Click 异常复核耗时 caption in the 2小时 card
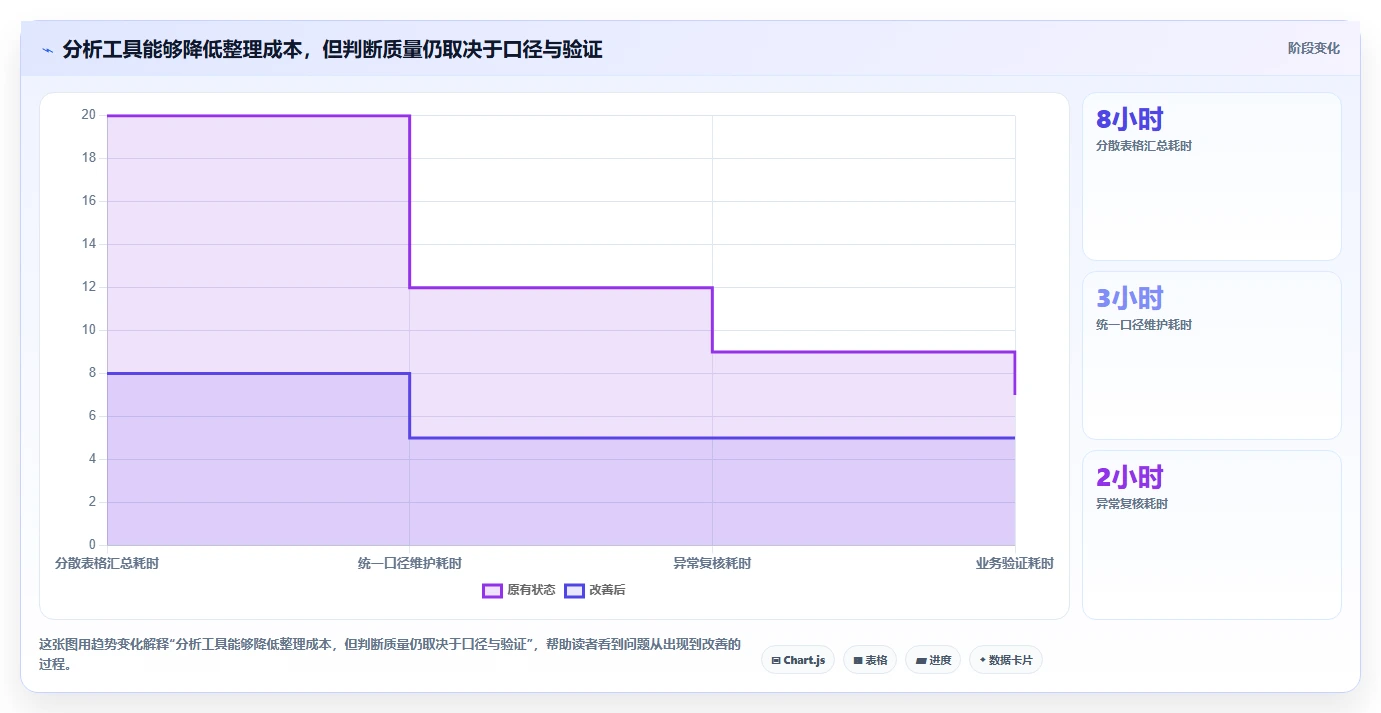 click(1132, 504)
